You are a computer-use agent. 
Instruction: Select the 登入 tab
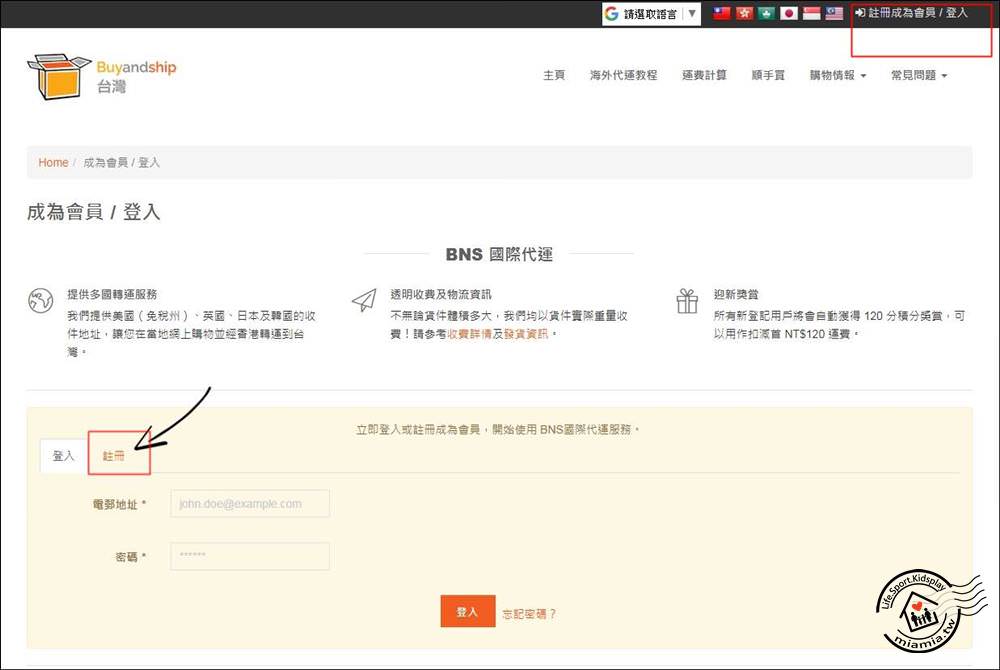point(63,456)
